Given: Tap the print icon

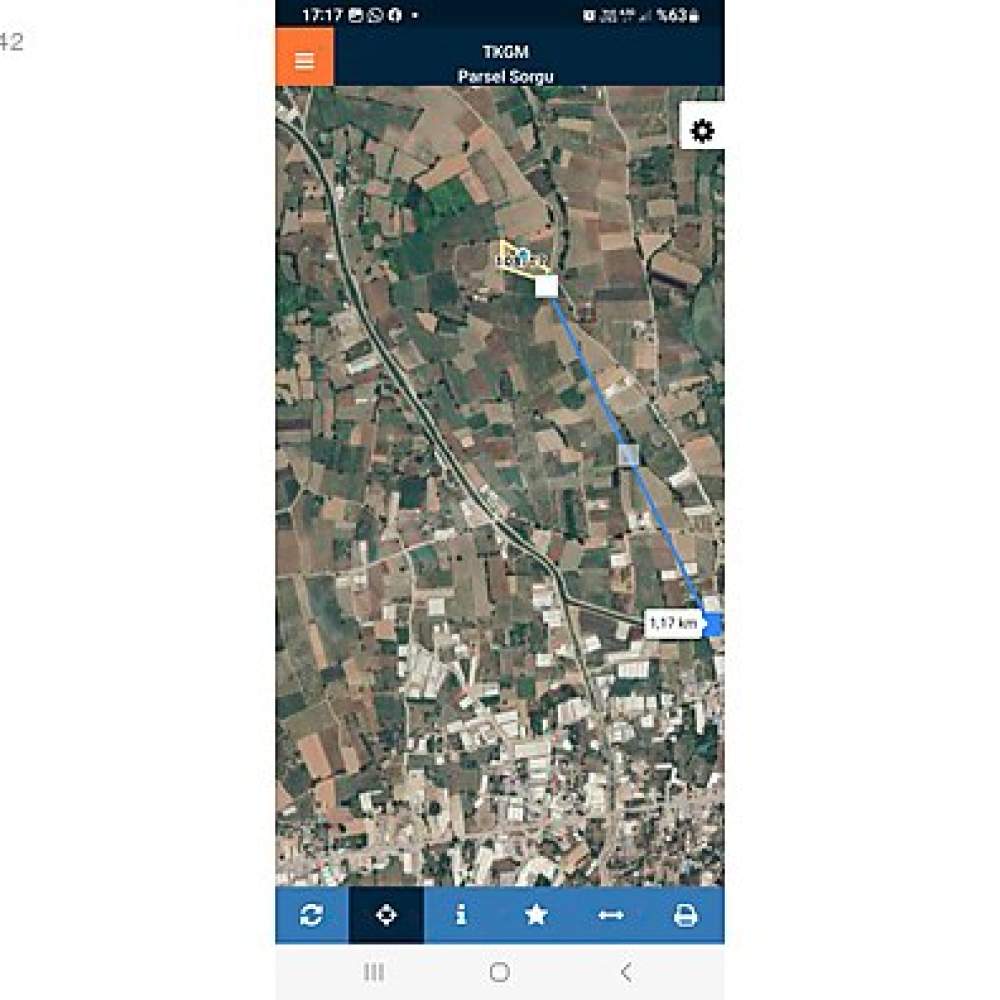Looking at the screenshot, I should (686, 915).
